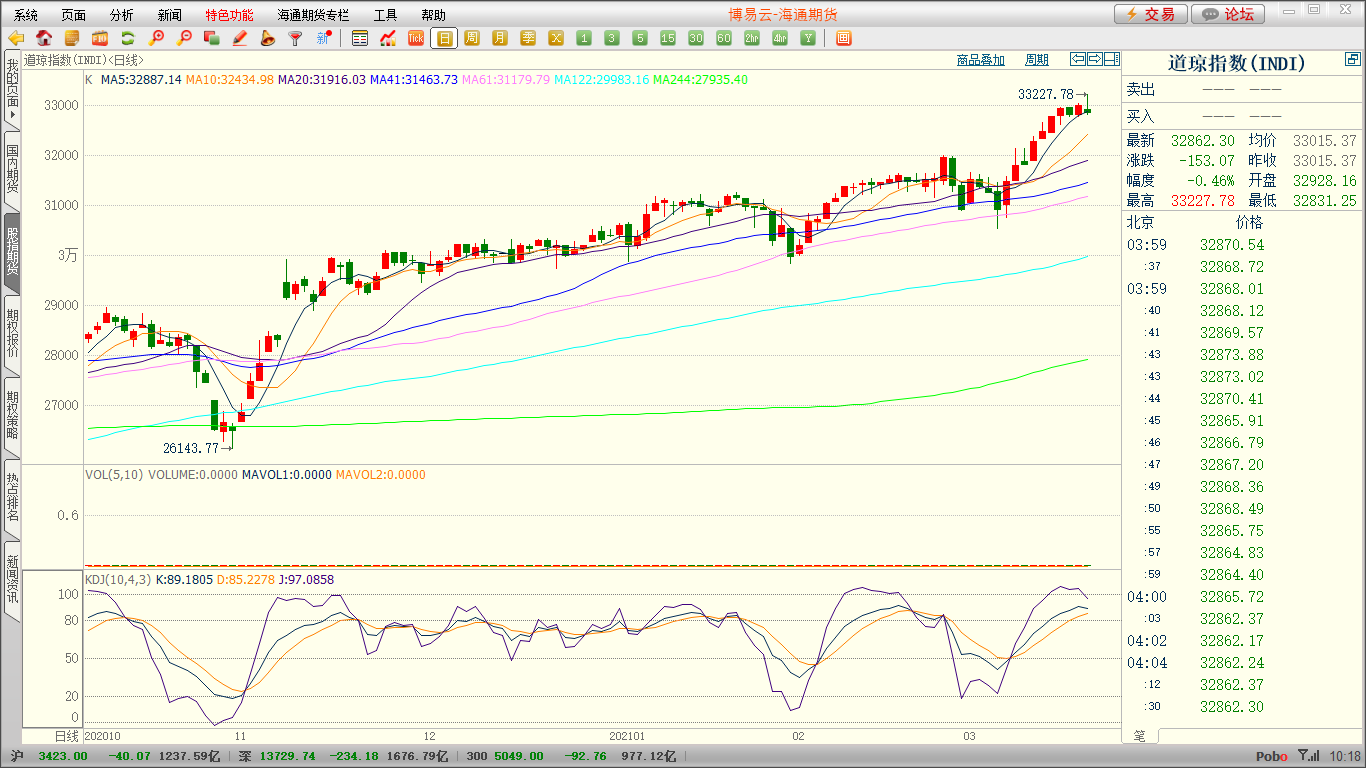The width and height of the screenshot is (1366, 768).
Task: Open the red funnel filter icon
Action: 295,38
